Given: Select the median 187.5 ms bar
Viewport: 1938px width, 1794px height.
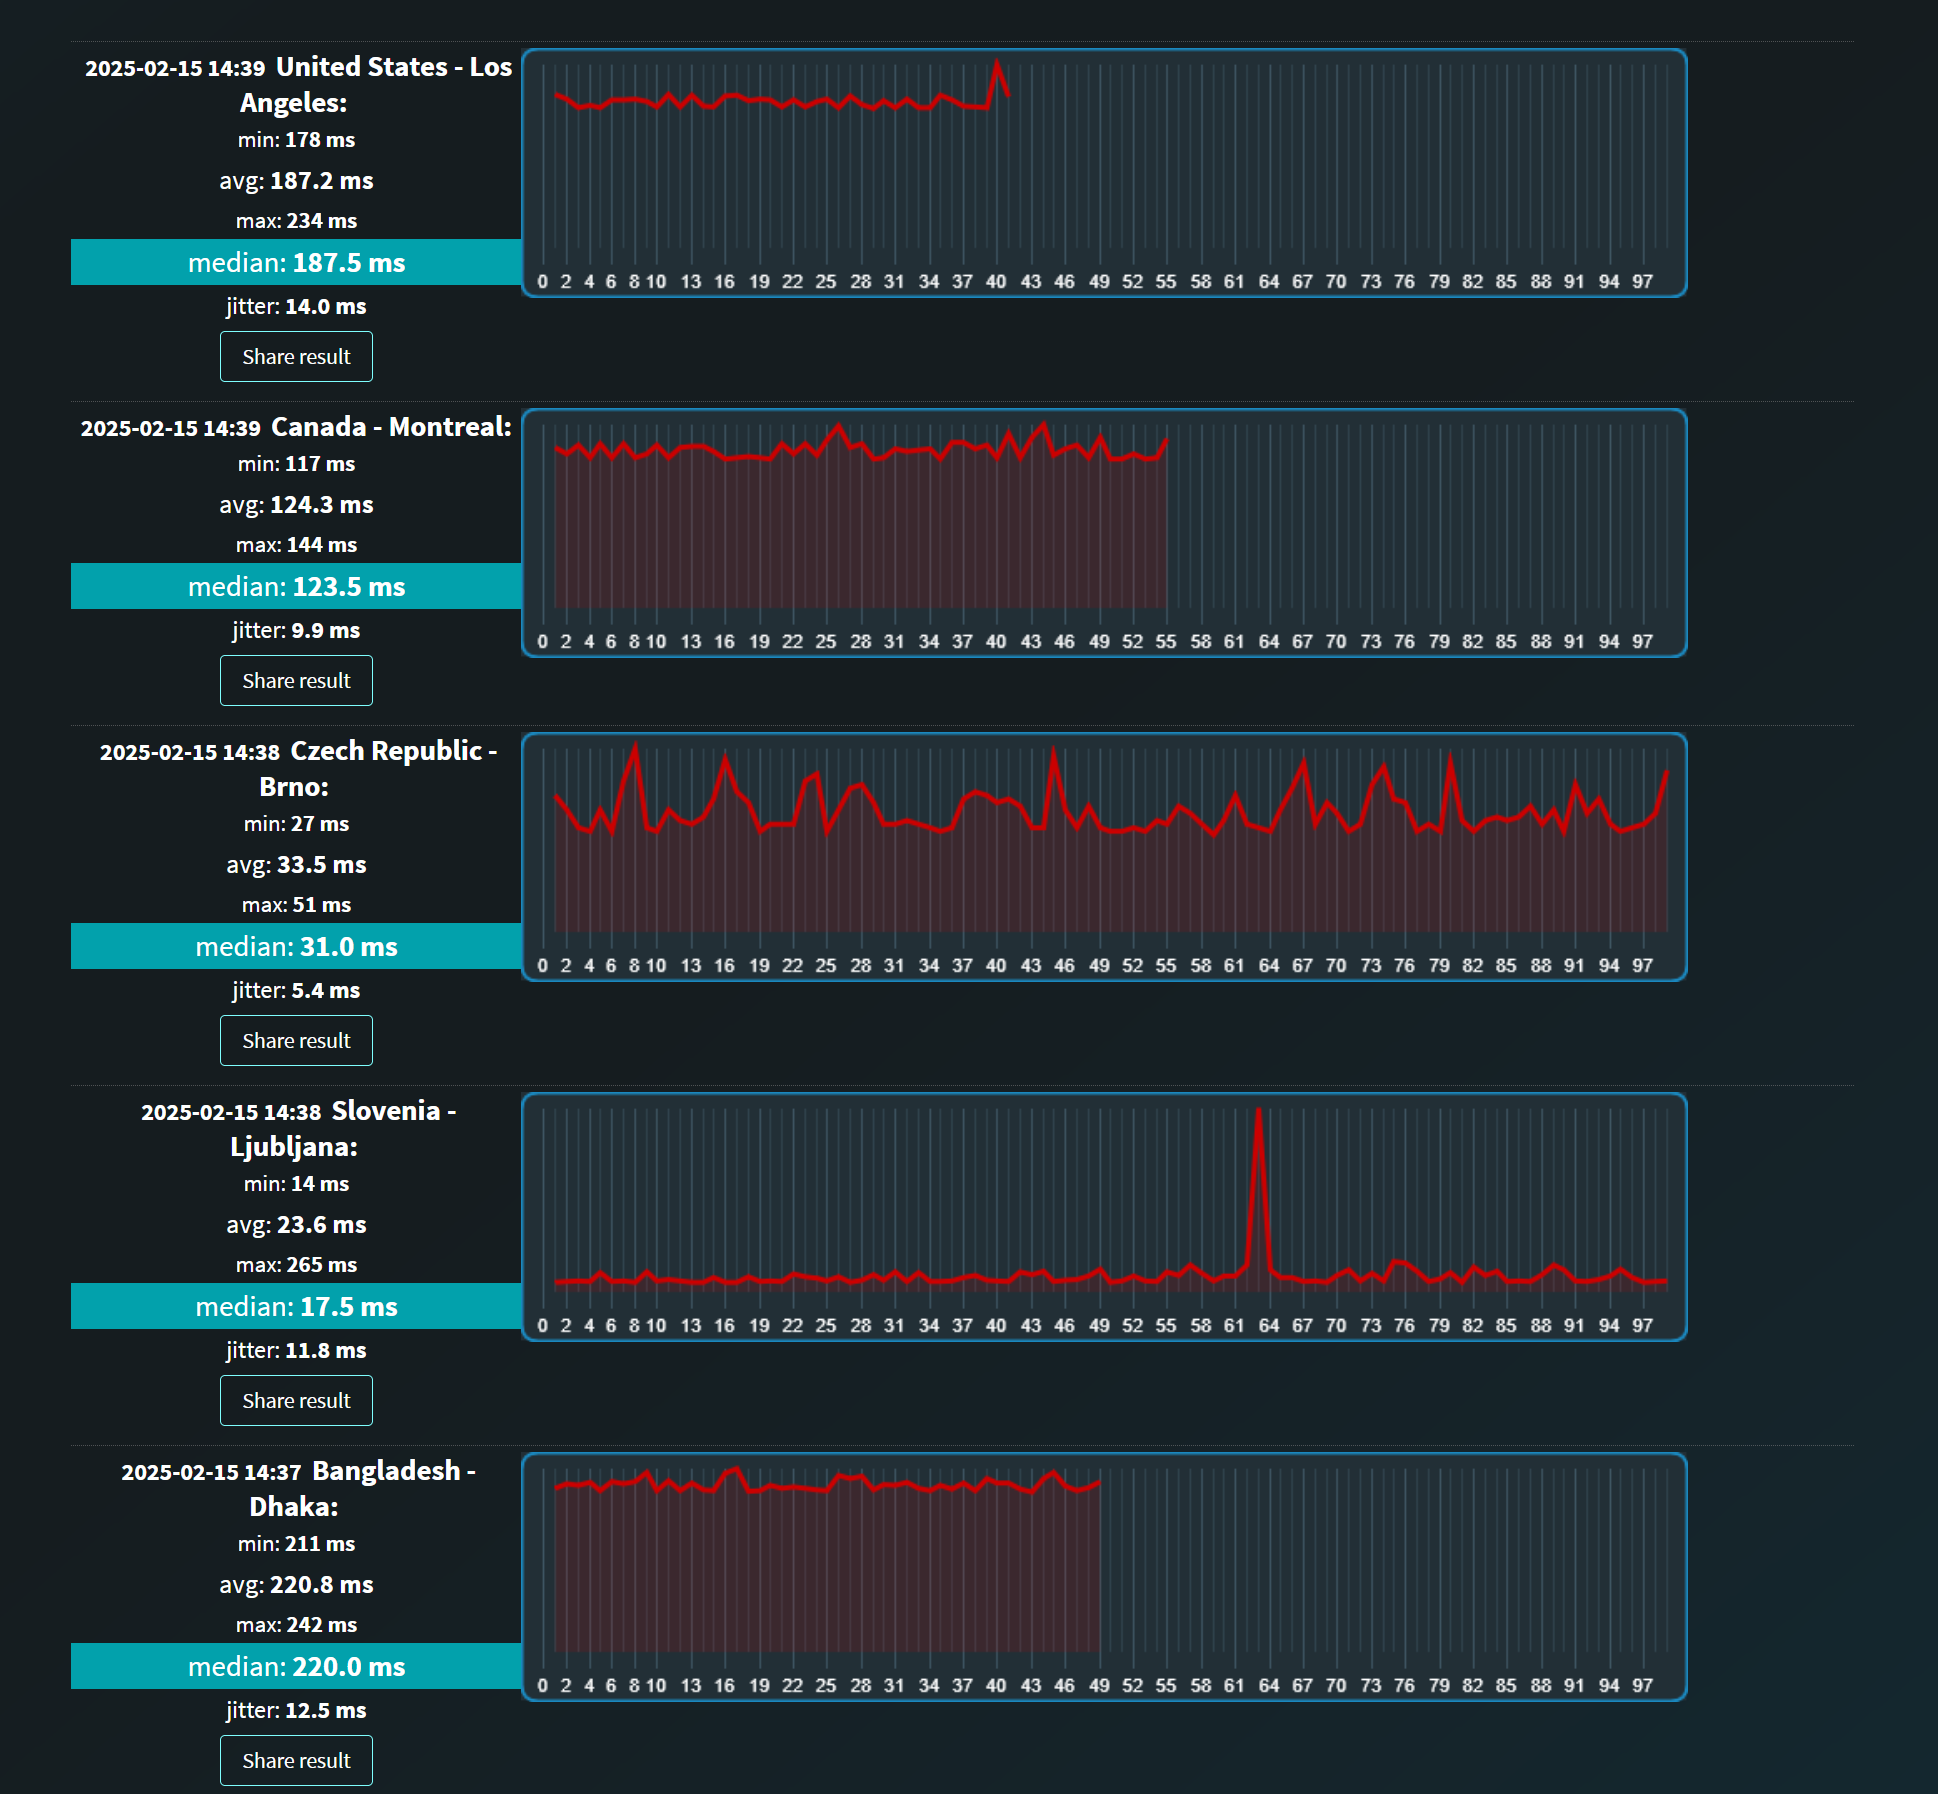Looking at the screenshot, I should [296, 262].
